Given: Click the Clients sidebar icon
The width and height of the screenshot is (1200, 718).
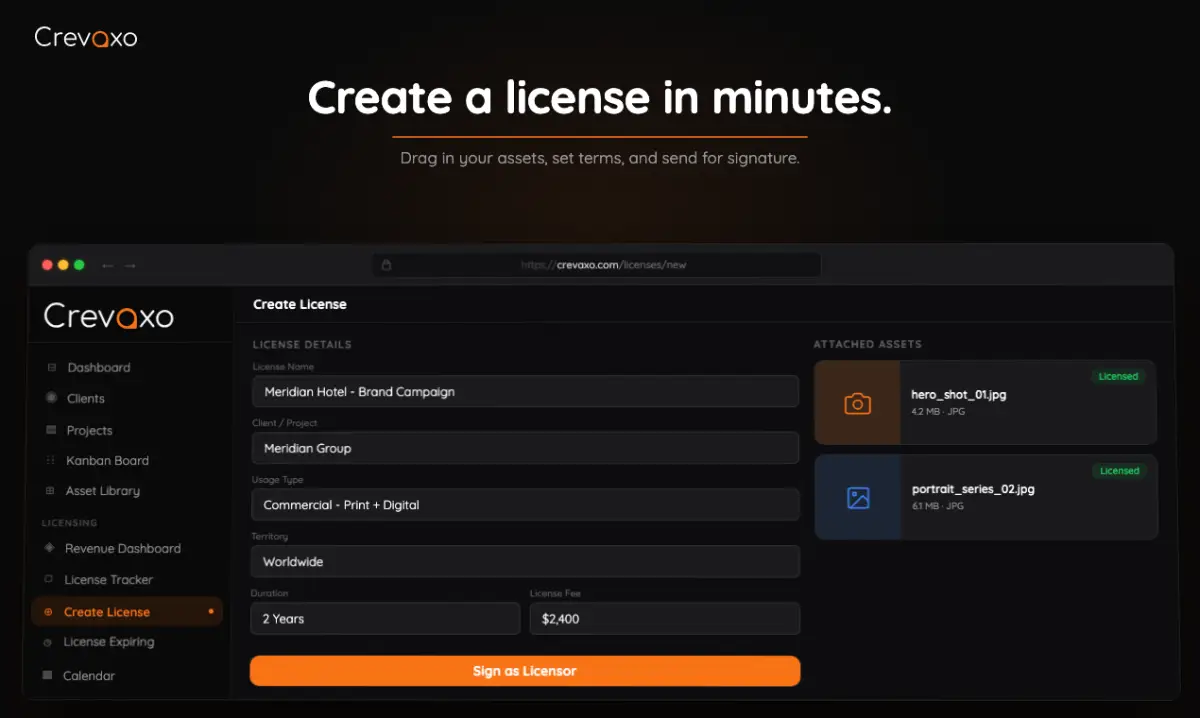Looking at the screenshot, I should coord(51,398).
